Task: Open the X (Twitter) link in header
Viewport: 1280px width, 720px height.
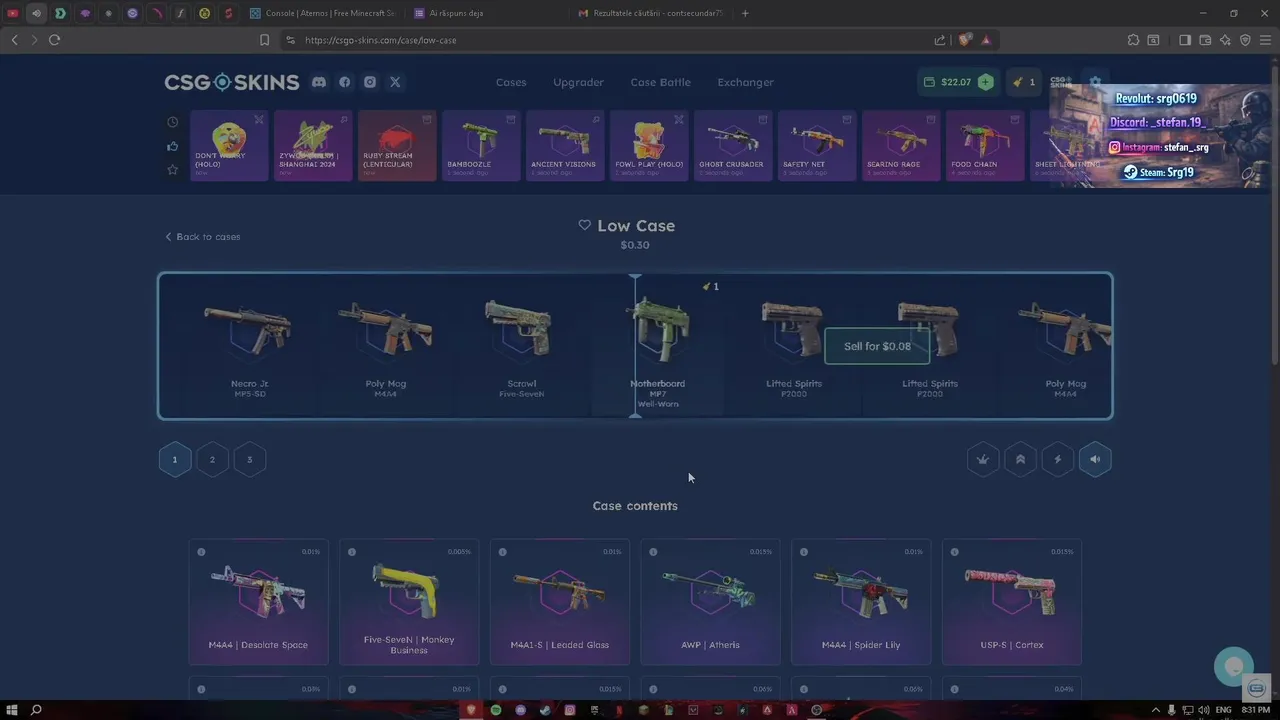Action: click(x=395, y=82)
